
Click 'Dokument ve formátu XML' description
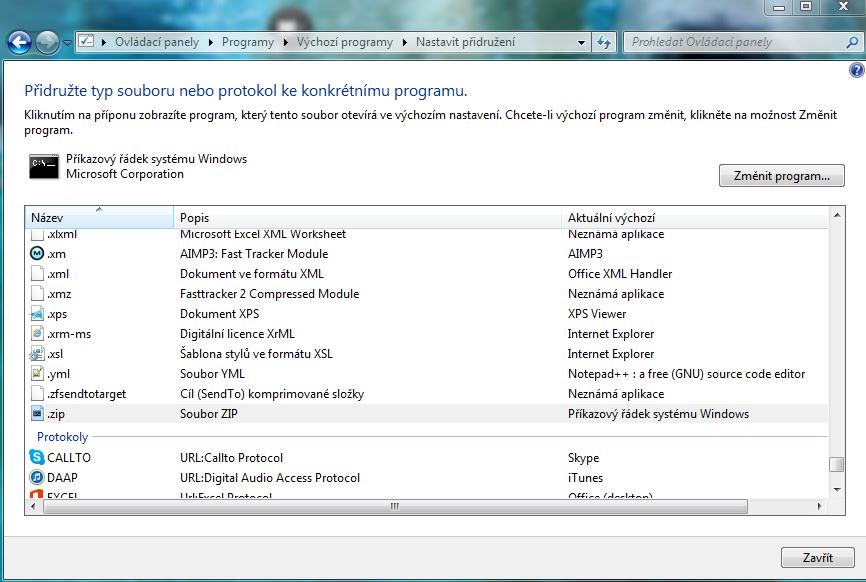point(252,273)
